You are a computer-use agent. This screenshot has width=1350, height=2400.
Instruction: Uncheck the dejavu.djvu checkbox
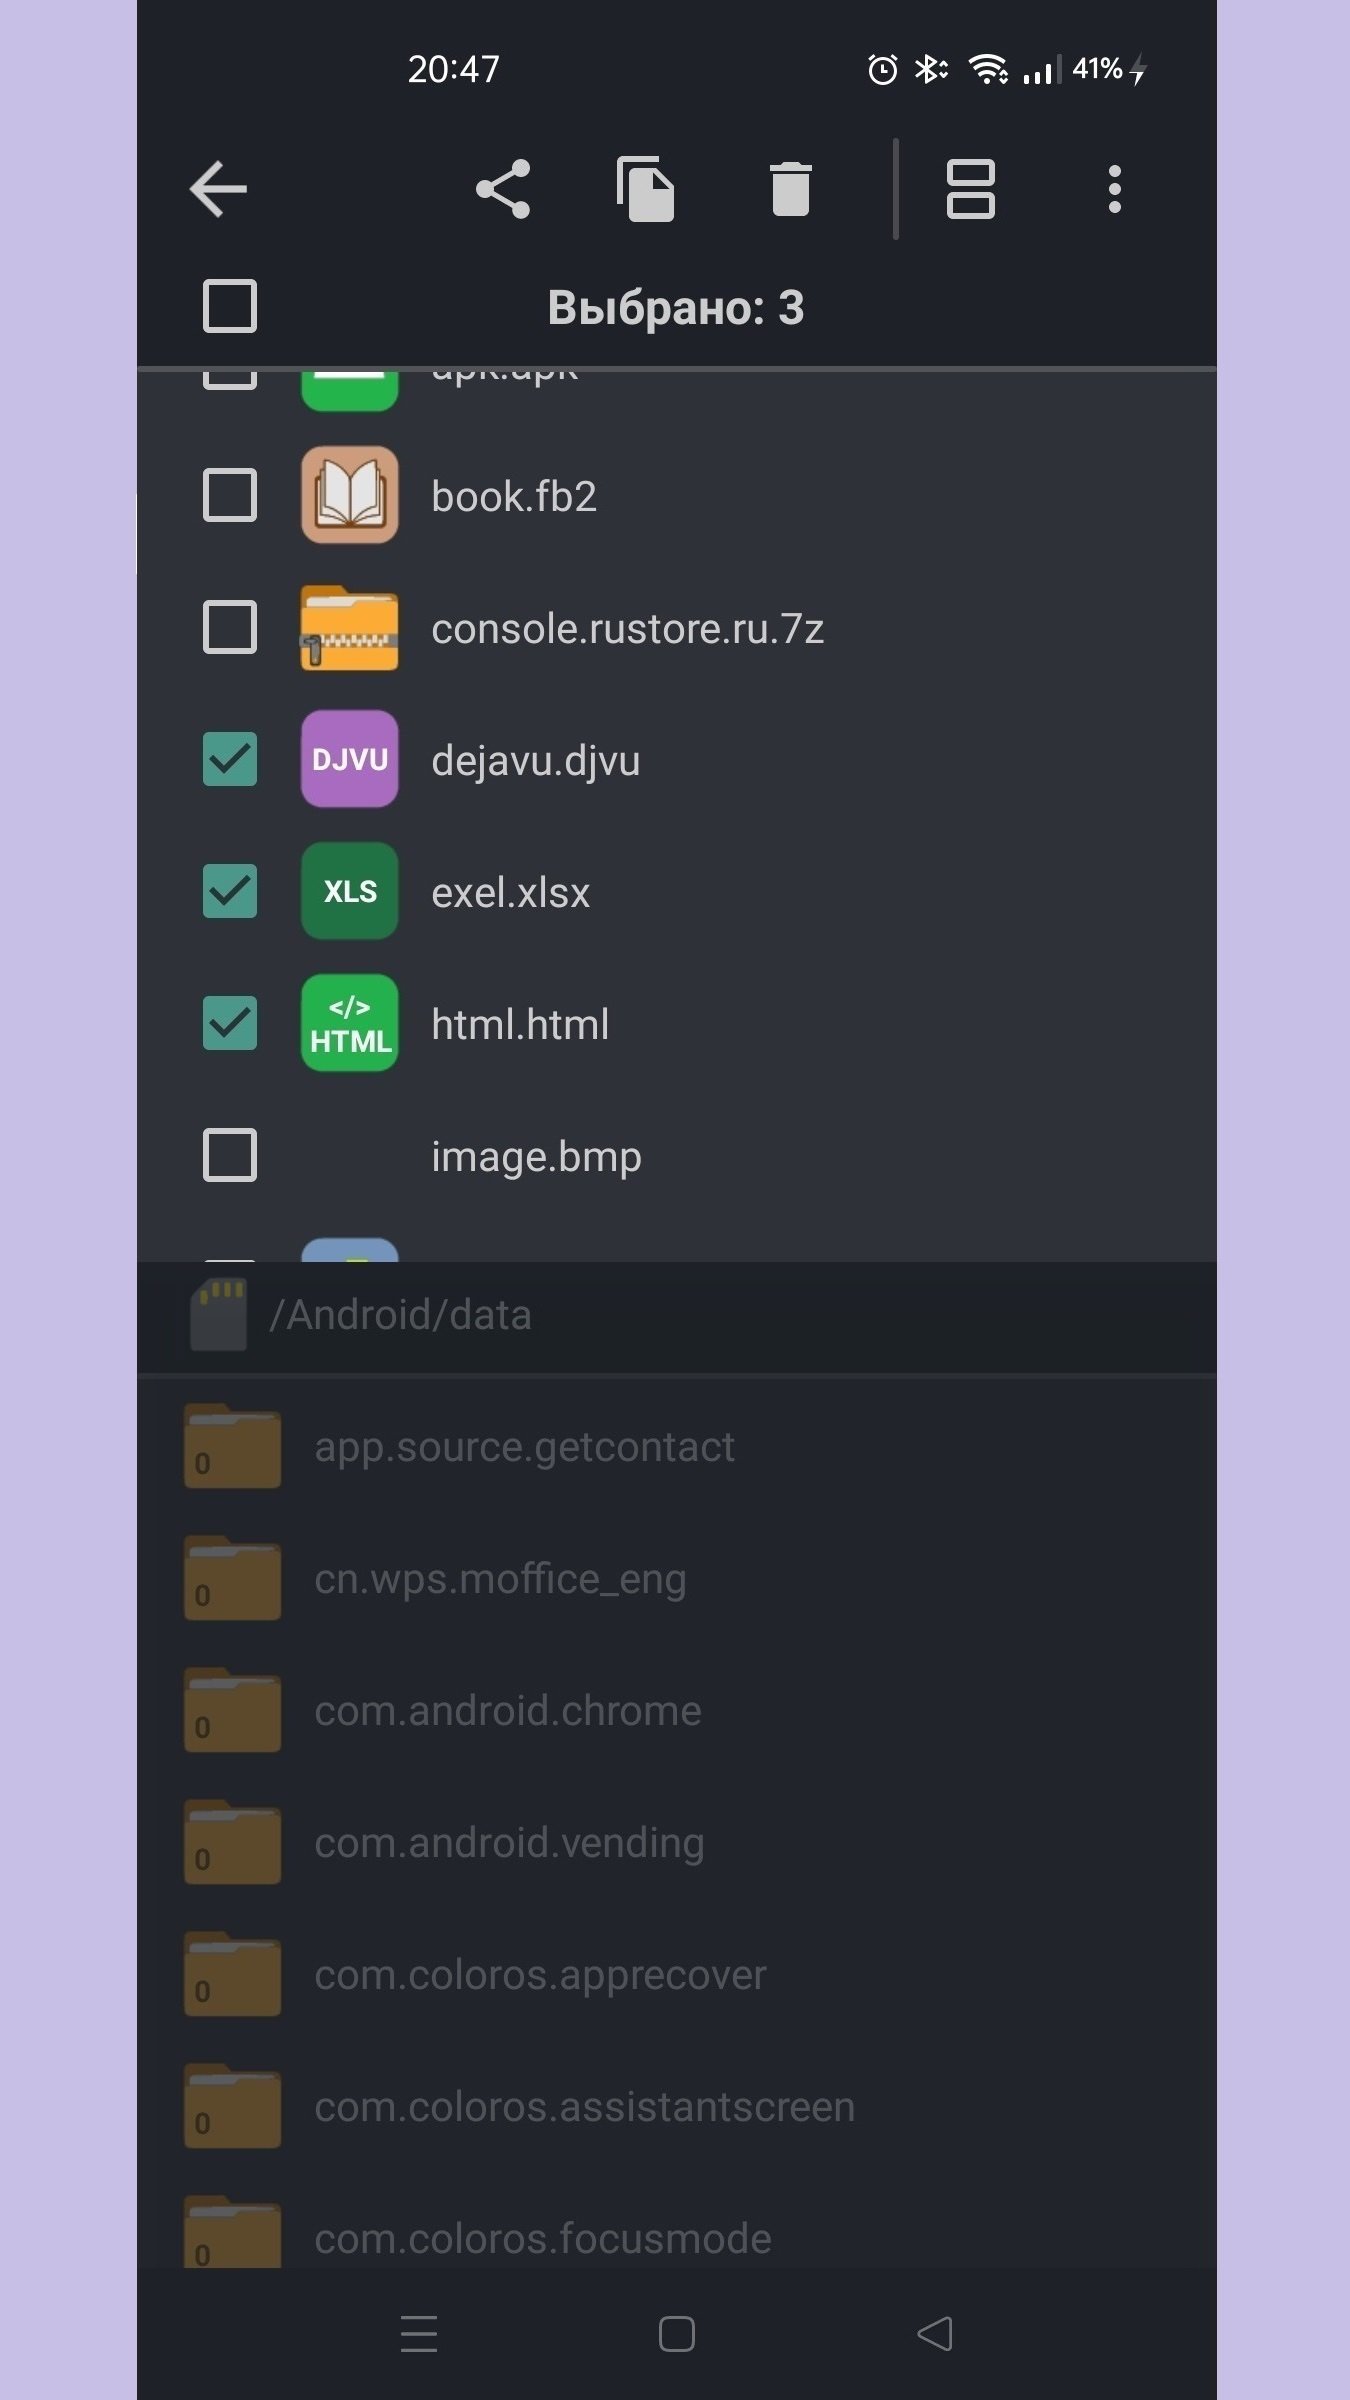tap(230, 759)
